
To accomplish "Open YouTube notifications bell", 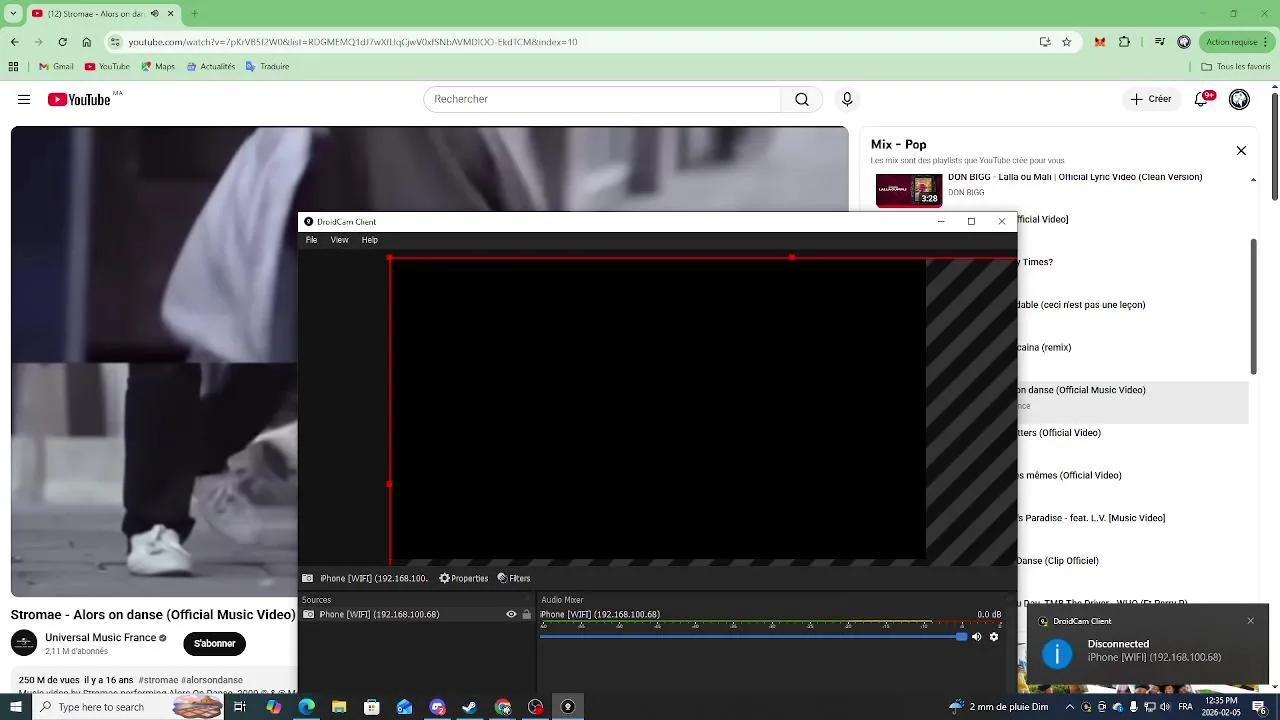I will coord(1203,99).
